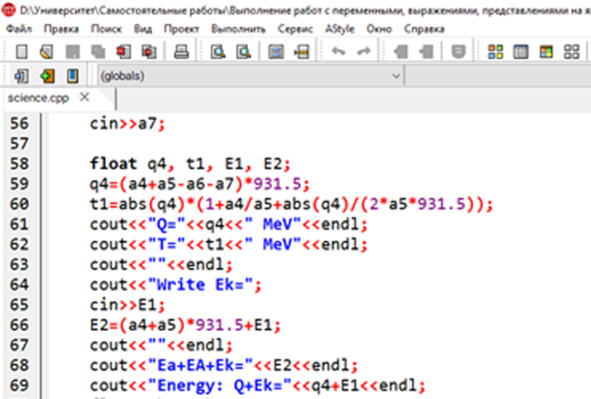Open the Выполнить menu
Viewport: 591px width, 399px height.
tap(238, 29)
